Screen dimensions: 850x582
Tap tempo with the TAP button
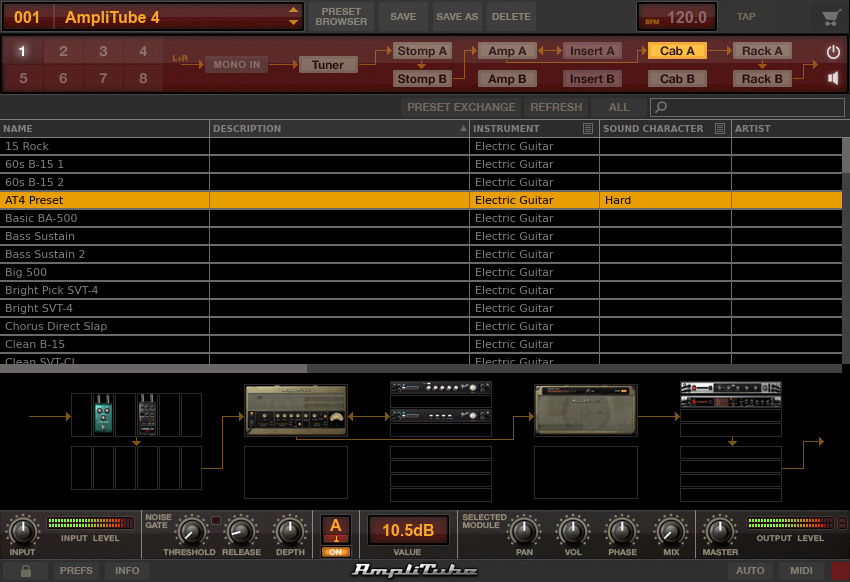coord(746,17)
